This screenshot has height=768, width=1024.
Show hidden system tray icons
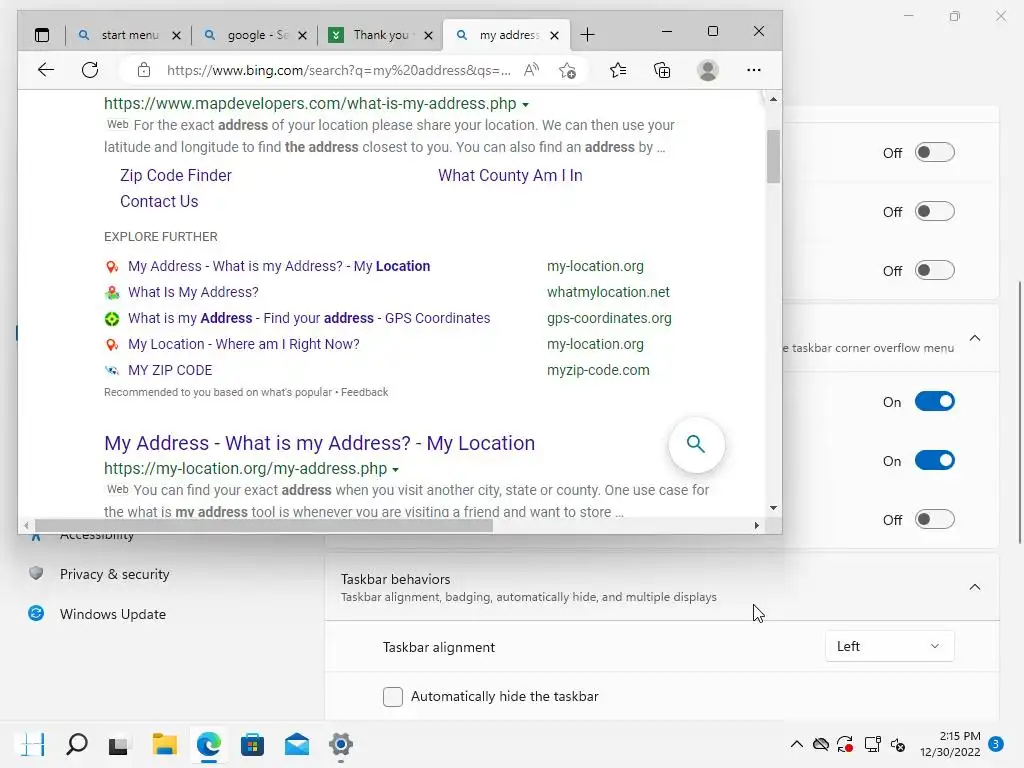click(x=797, y=744)
